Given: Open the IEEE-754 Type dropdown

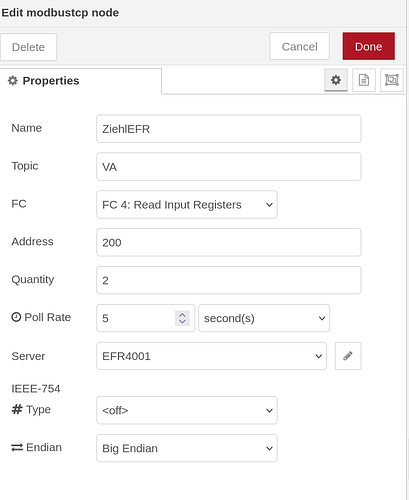Looking at the screenshot, I should point(187,410).
